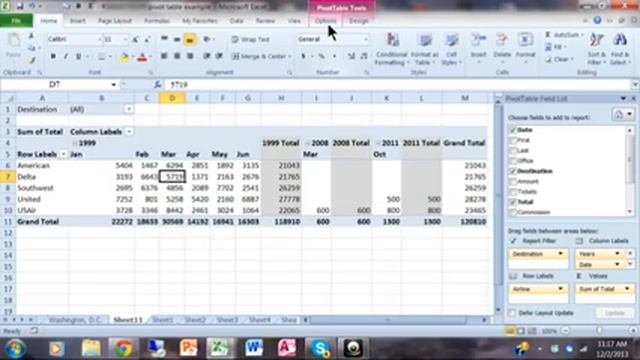Open the Sum of Total field dropdown in Values
640x360 pixels.
point(627,289)
